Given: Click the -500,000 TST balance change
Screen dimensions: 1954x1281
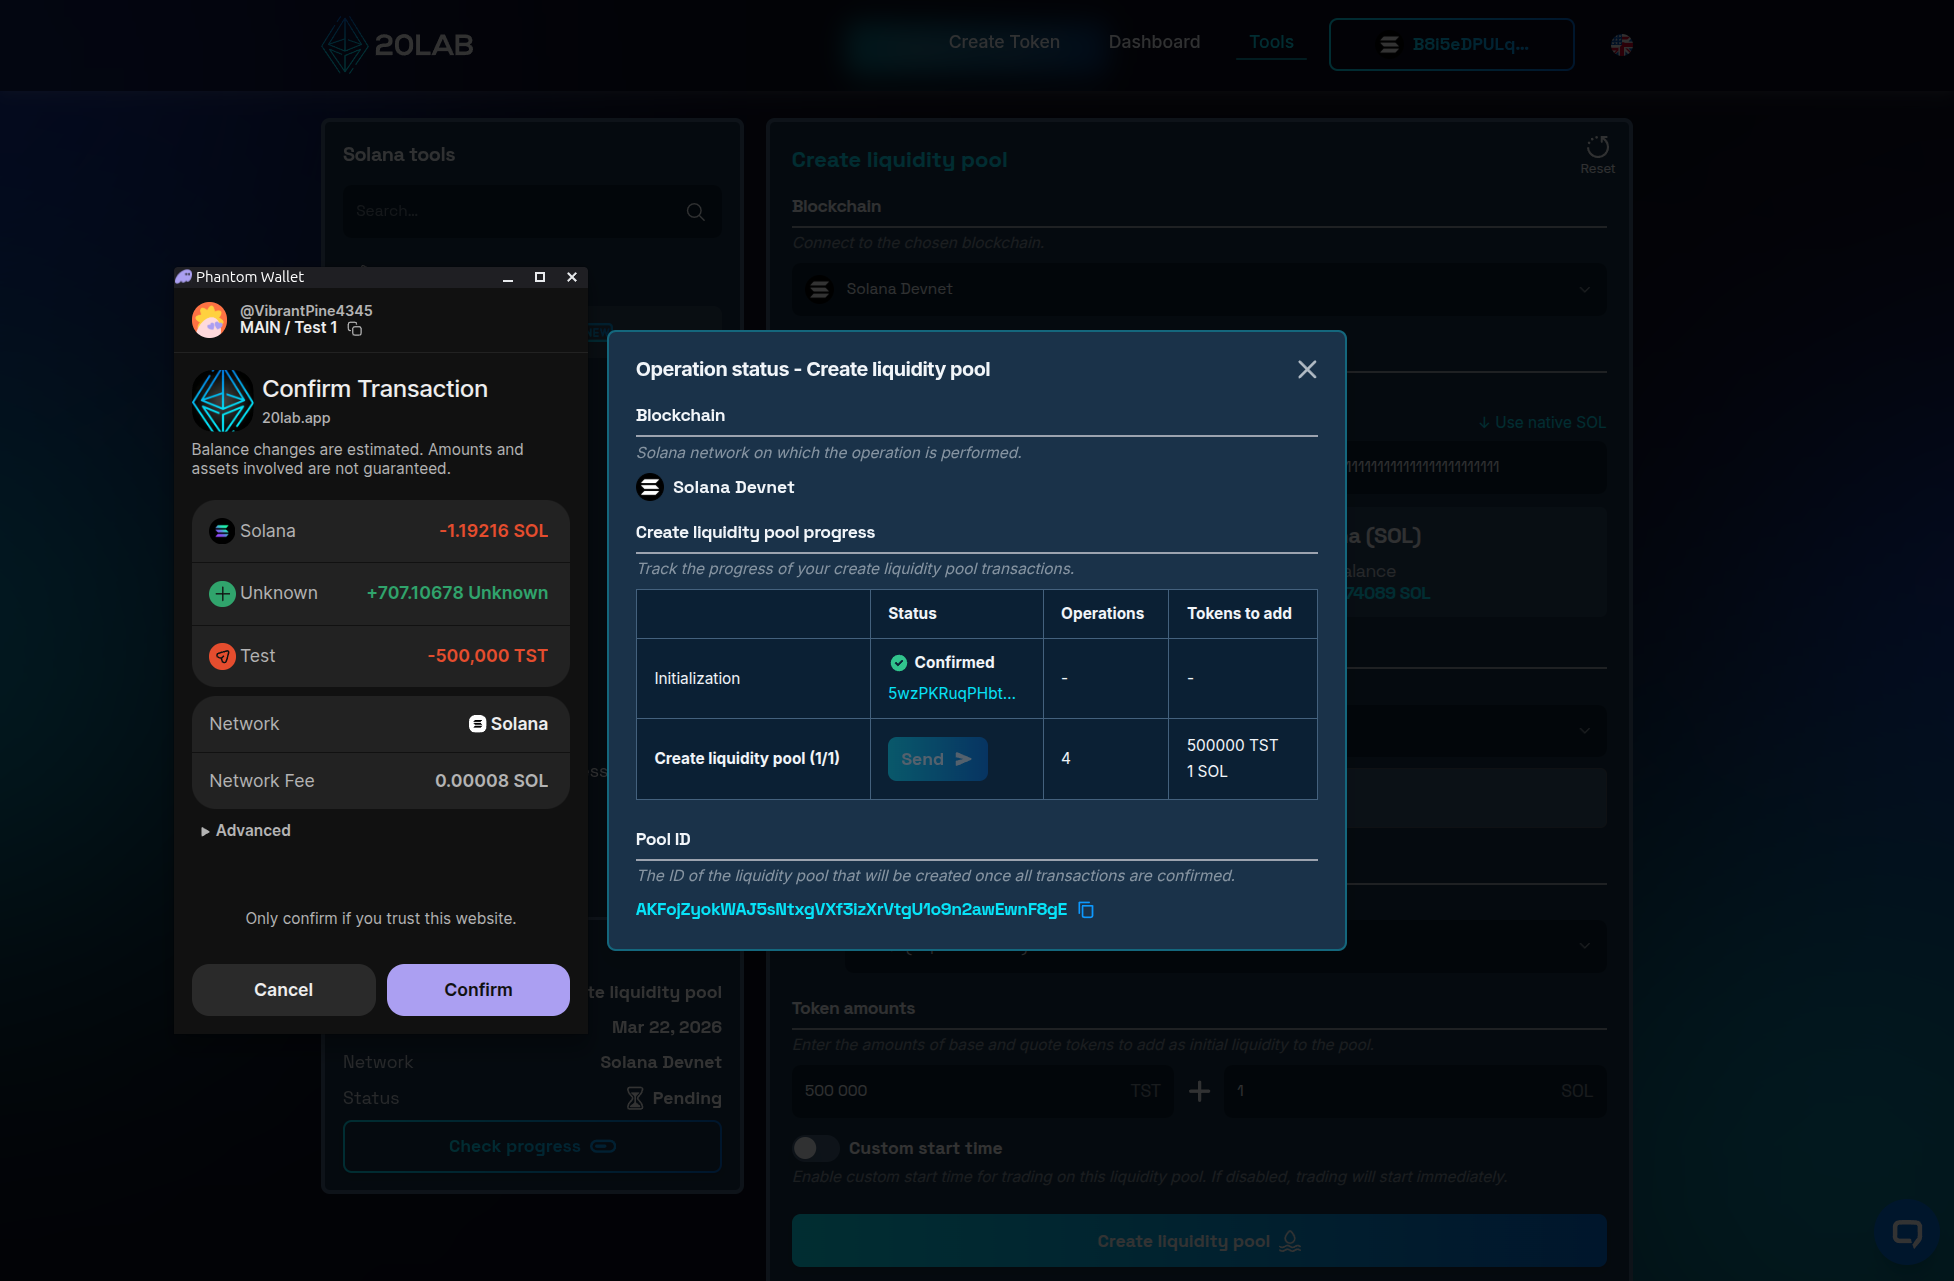Looking at the screenshot, I should click(488, 656).
